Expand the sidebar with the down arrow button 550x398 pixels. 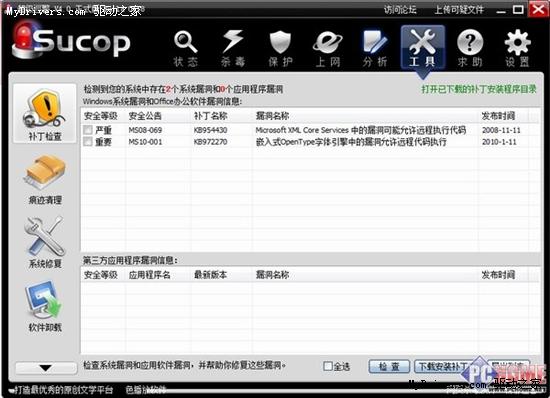point(46,368)
